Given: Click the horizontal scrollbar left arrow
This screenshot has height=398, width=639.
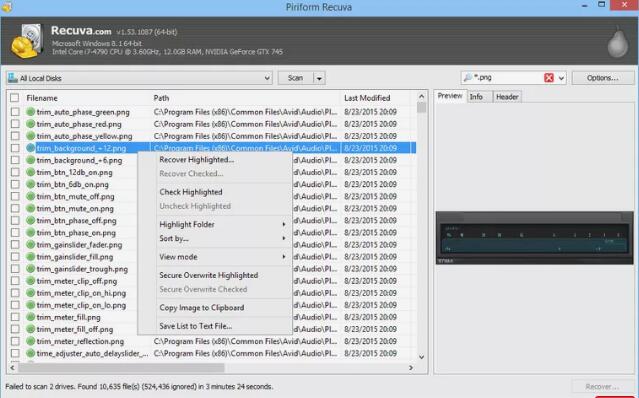Looking at the screenshot, I should (13, 367).
